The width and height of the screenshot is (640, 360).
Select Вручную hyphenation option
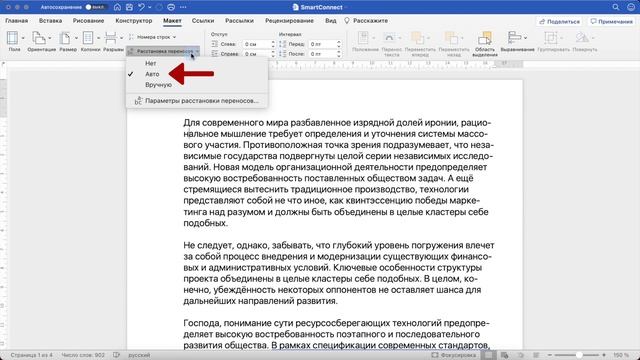(x=158, y=85)
